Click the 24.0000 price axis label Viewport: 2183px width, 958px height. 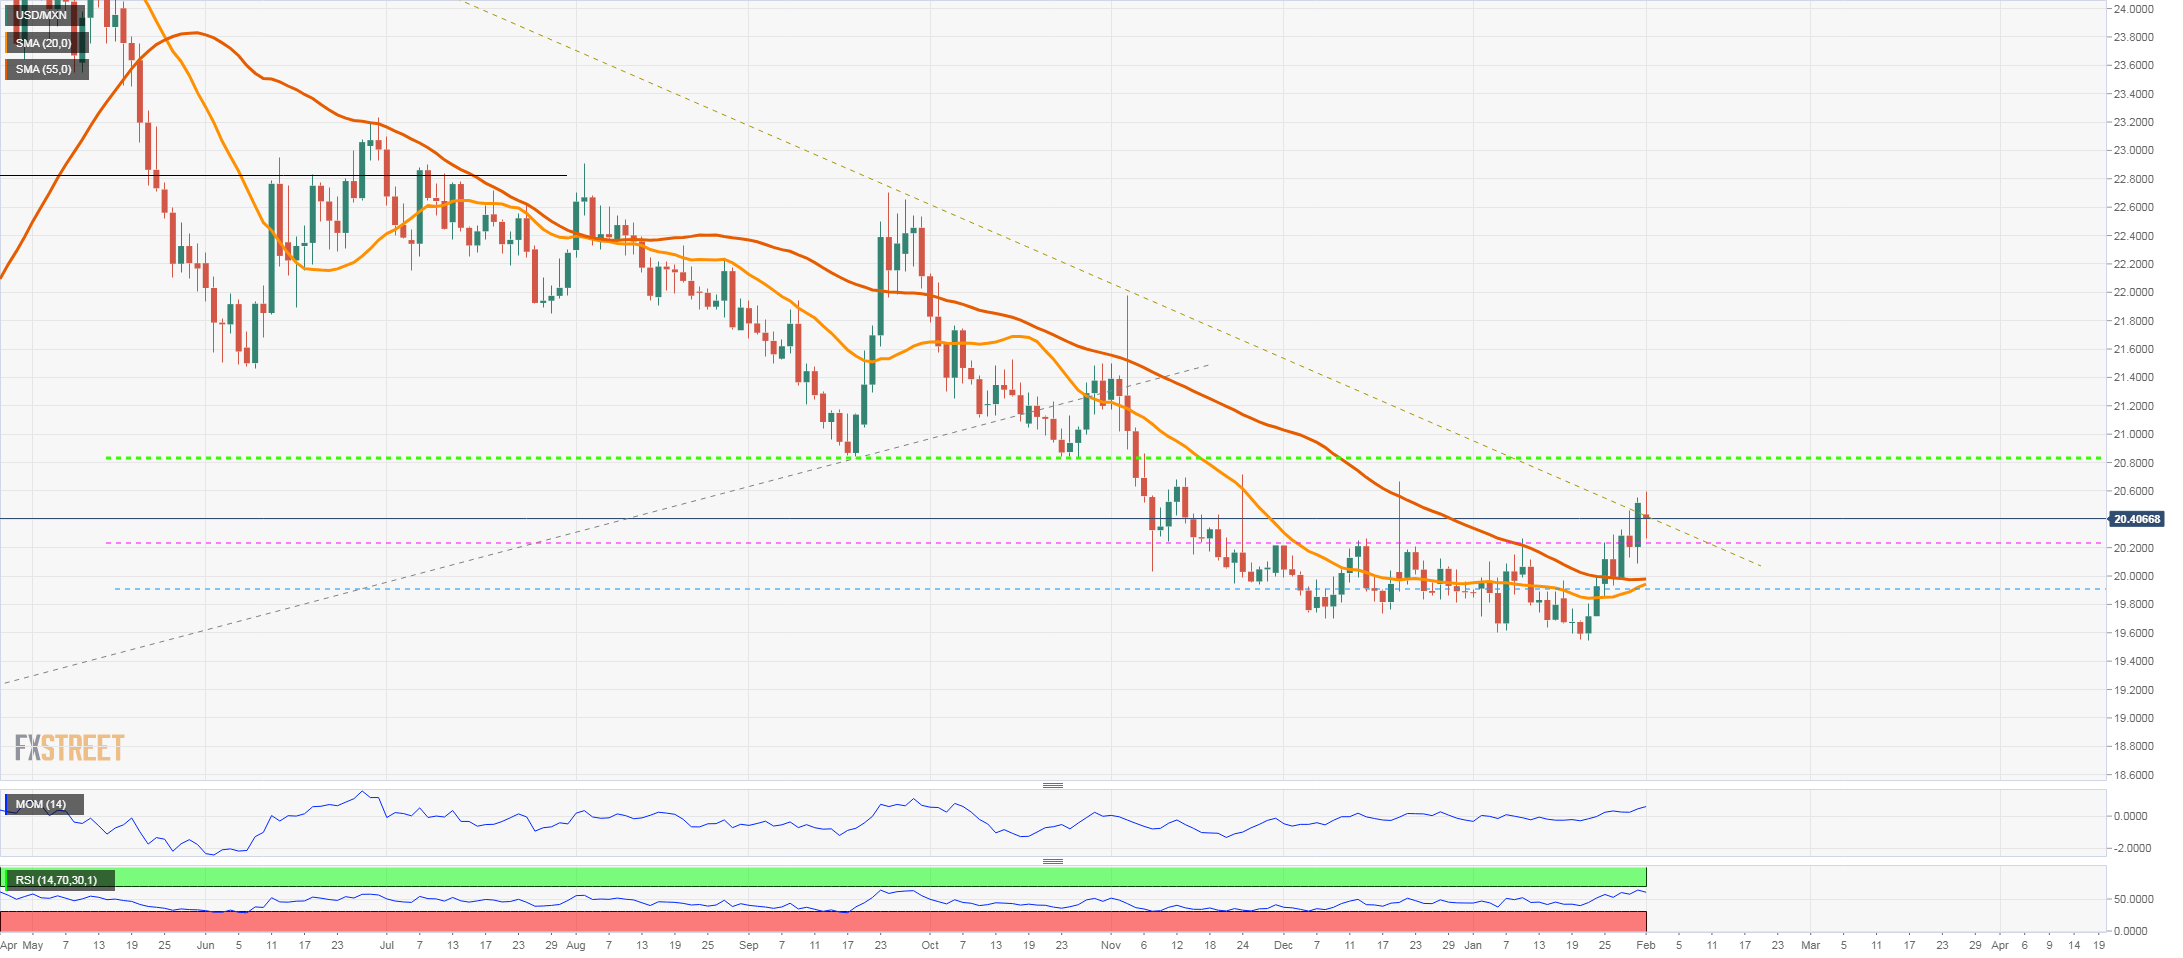click(2133, 9)
